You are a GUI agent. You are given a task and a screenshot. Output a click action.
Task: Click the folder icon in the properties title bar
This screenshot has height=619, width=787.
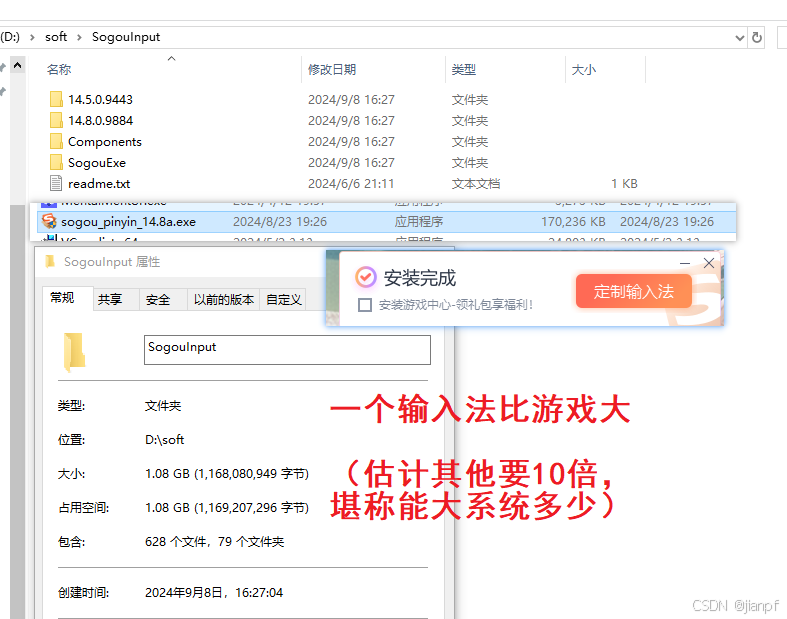coord(50,261)
